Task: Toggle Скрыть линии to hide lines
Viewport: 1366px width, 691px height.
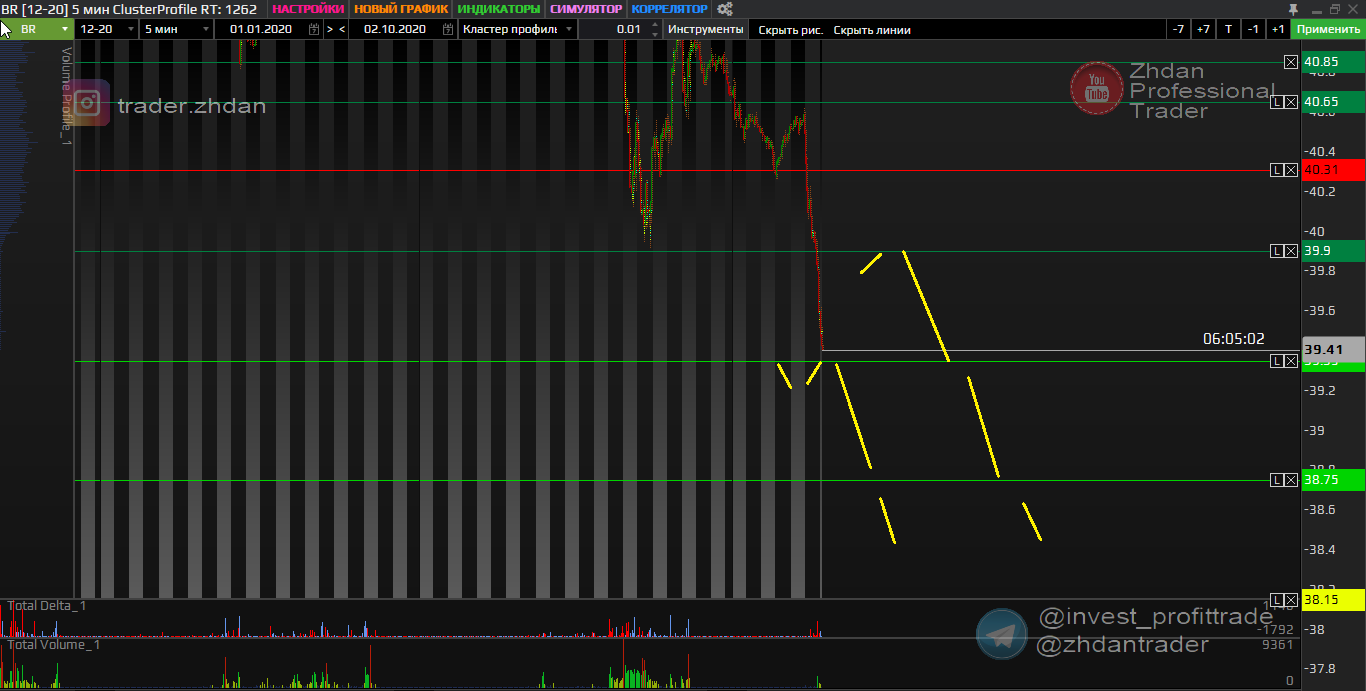Action: [872, 29]
